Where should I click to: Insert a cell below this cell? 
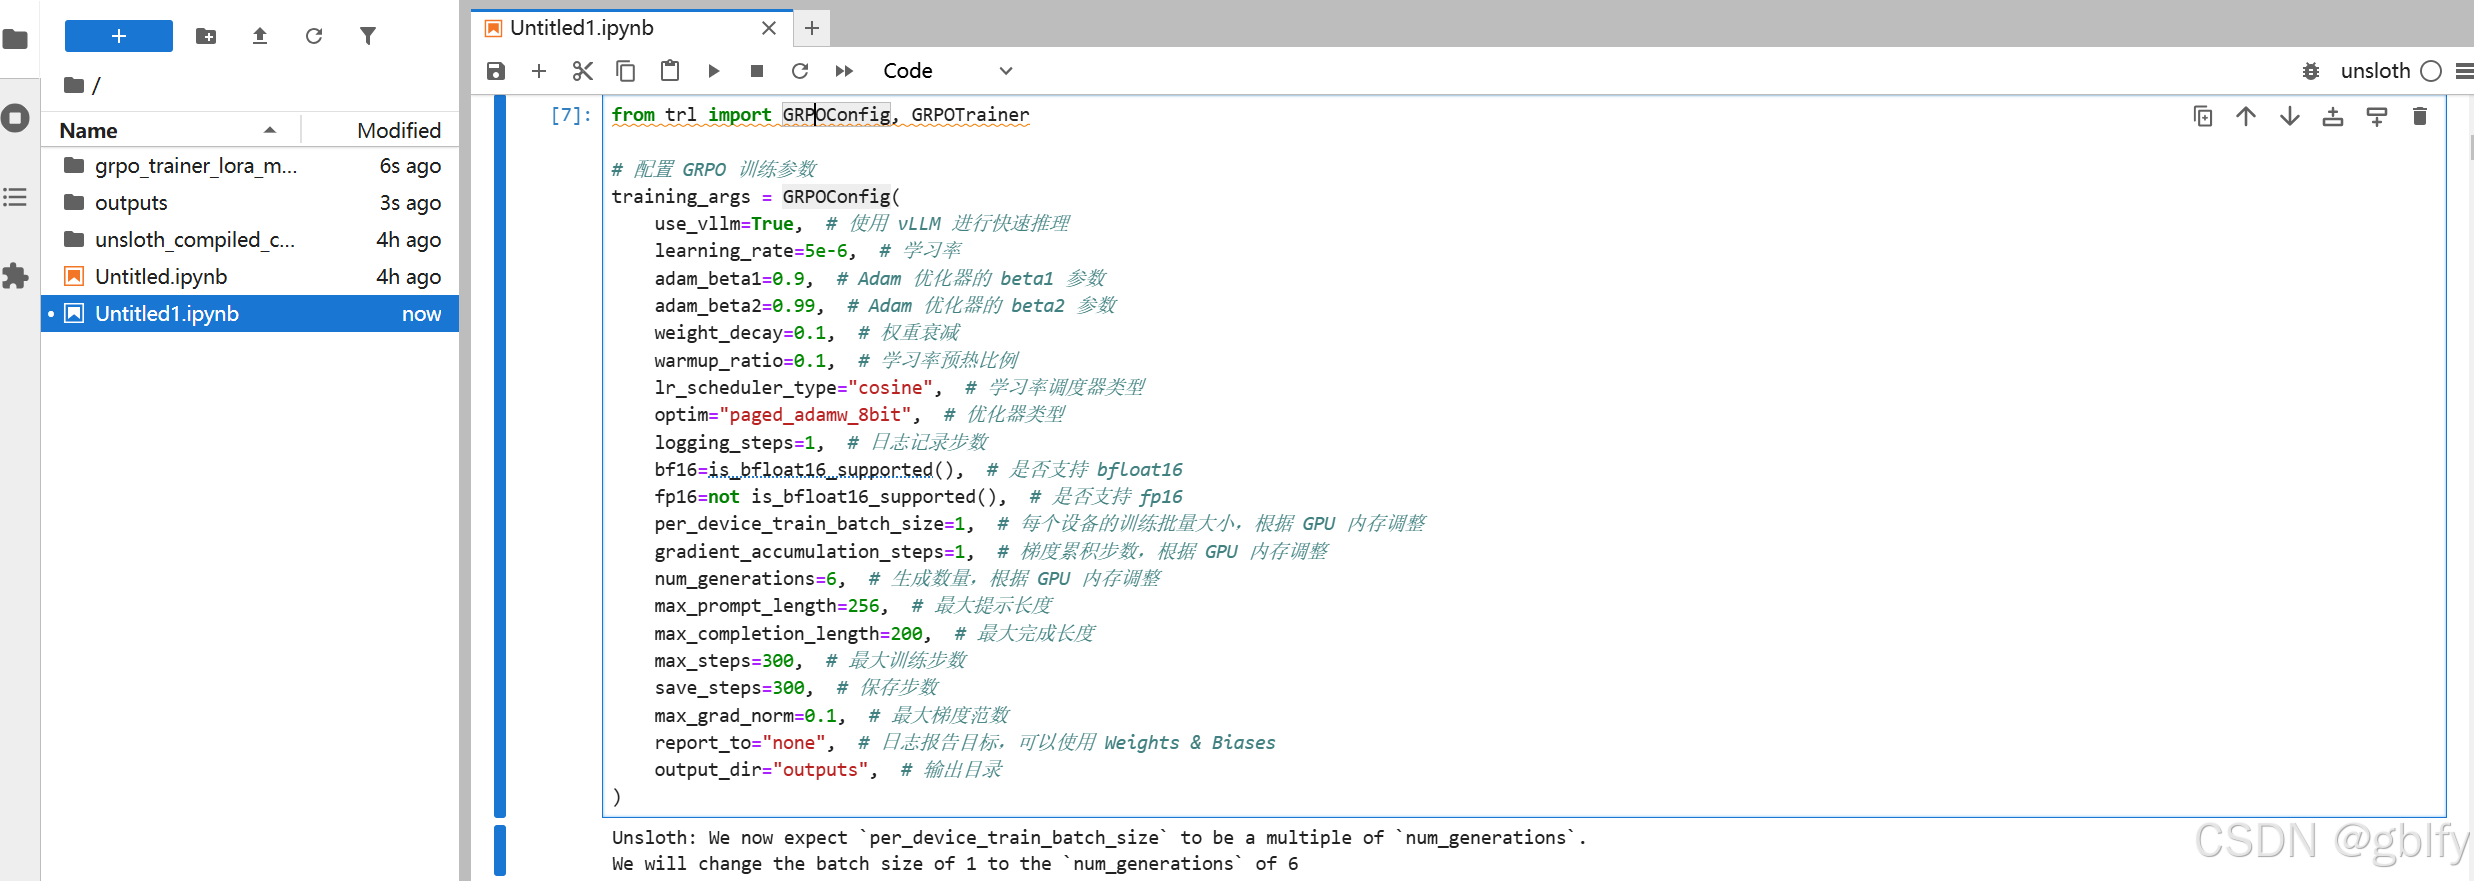(2377, 117)
